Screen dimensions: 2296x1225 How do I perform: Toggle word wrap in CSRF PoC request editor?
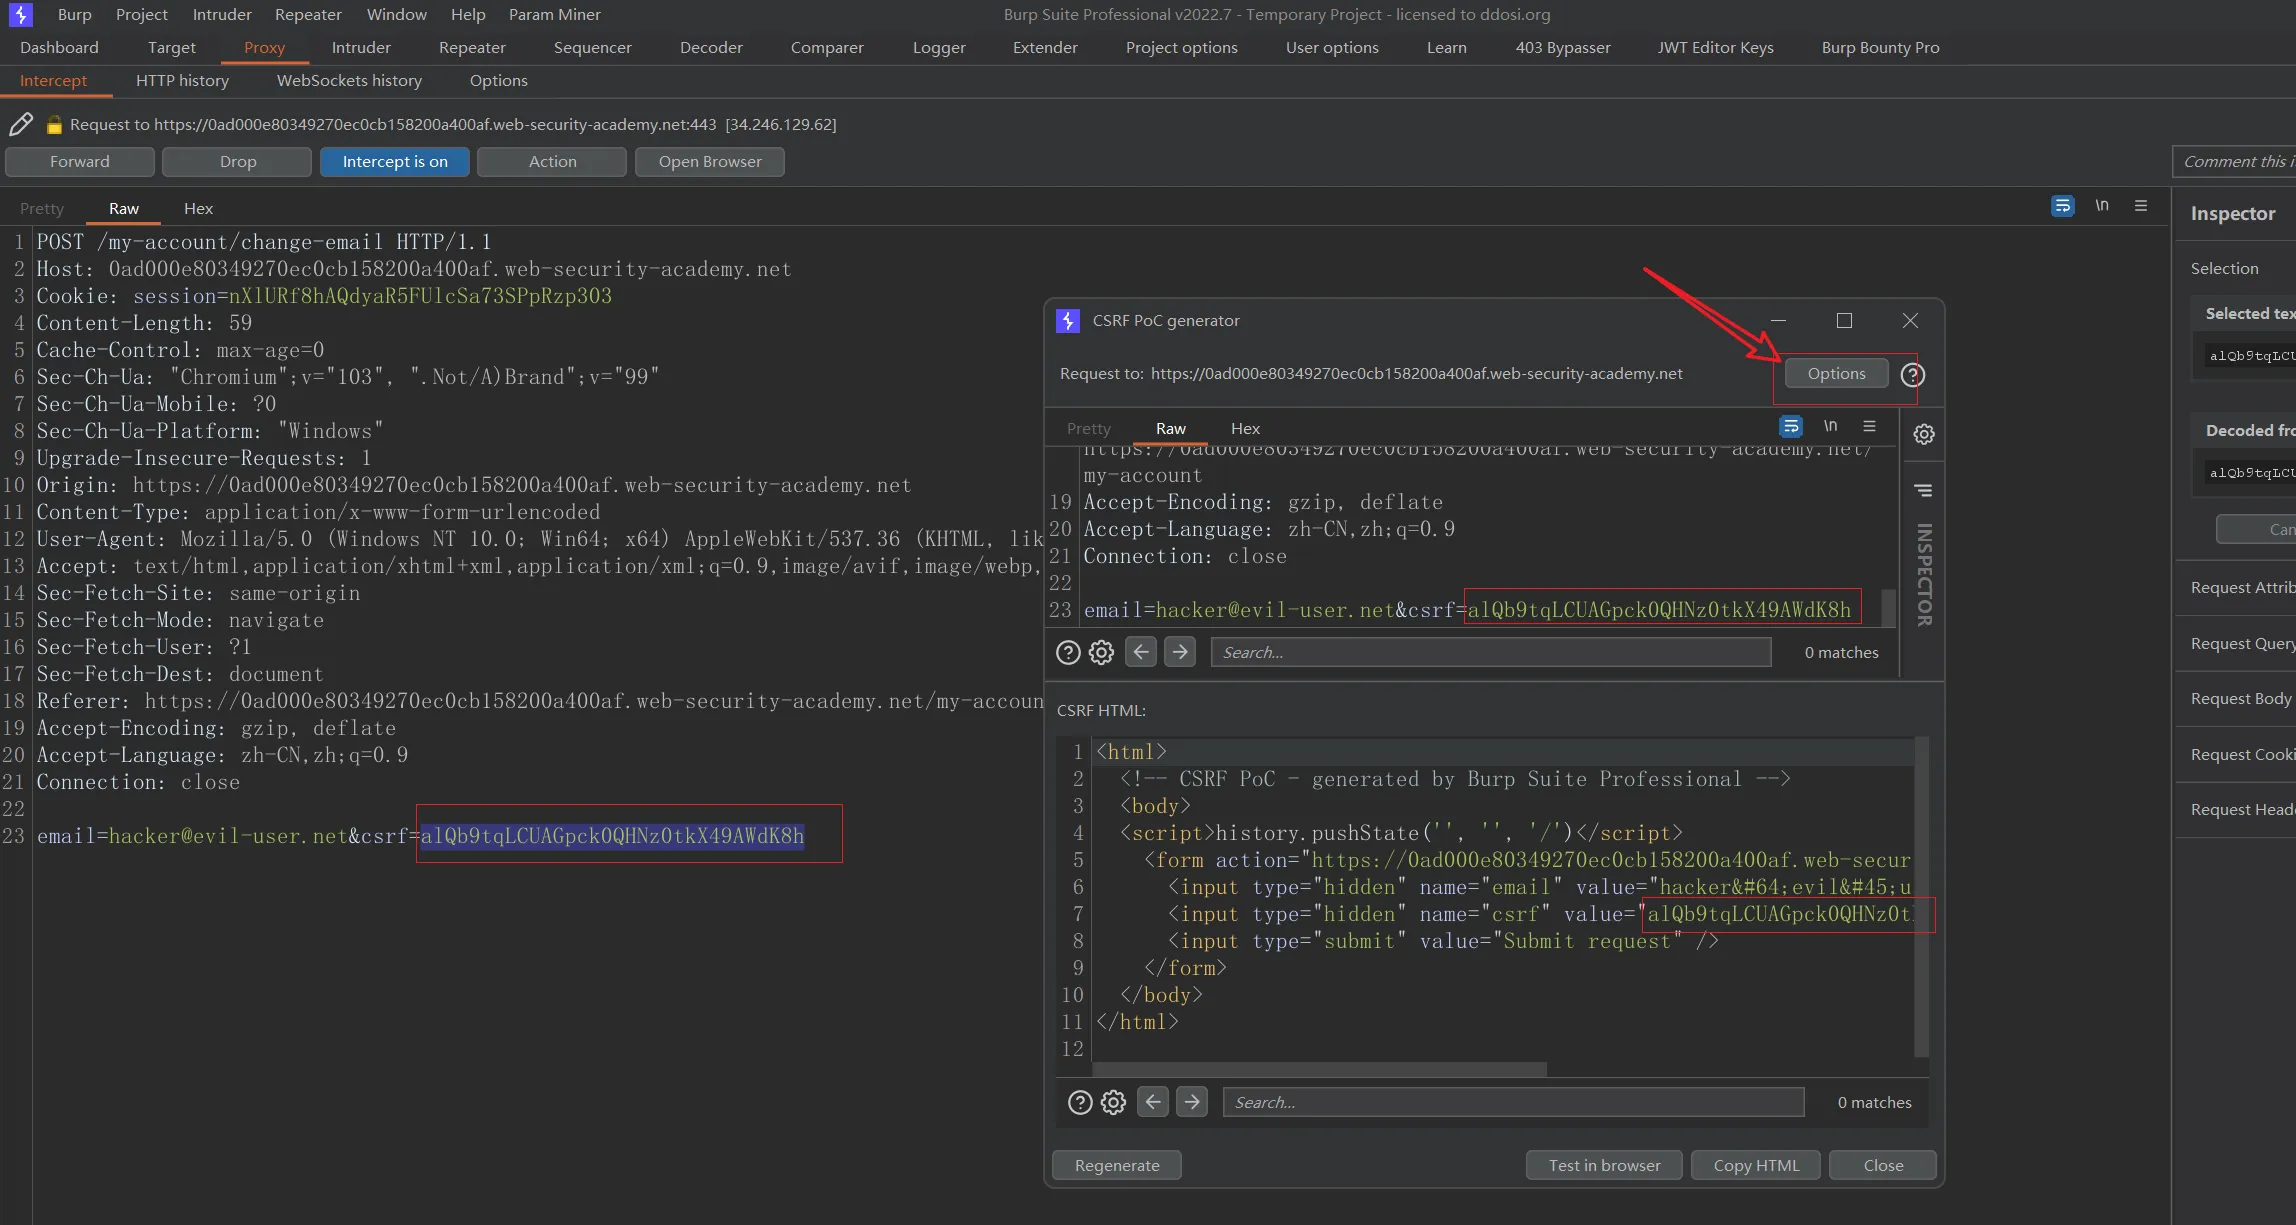[1790, 427]
